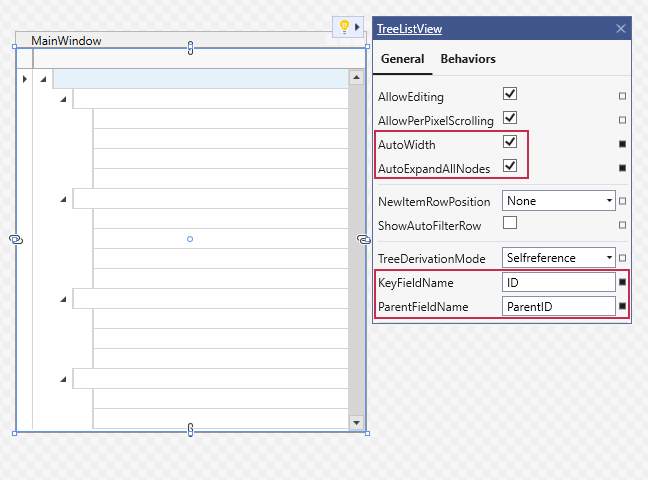Click the right margin chain link icon
This screenshot has height=480, width=648.
(x=364, y=239)
